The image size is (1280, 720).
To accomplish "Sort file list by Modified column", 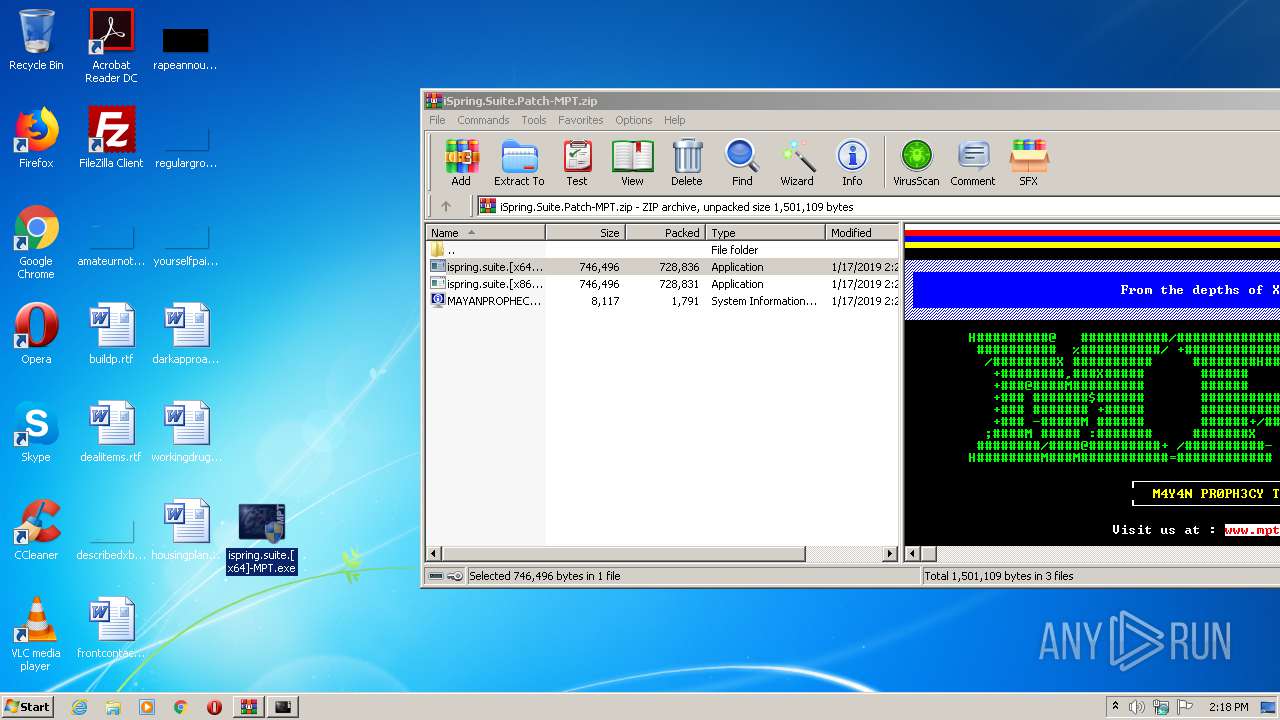I will 862,232.
